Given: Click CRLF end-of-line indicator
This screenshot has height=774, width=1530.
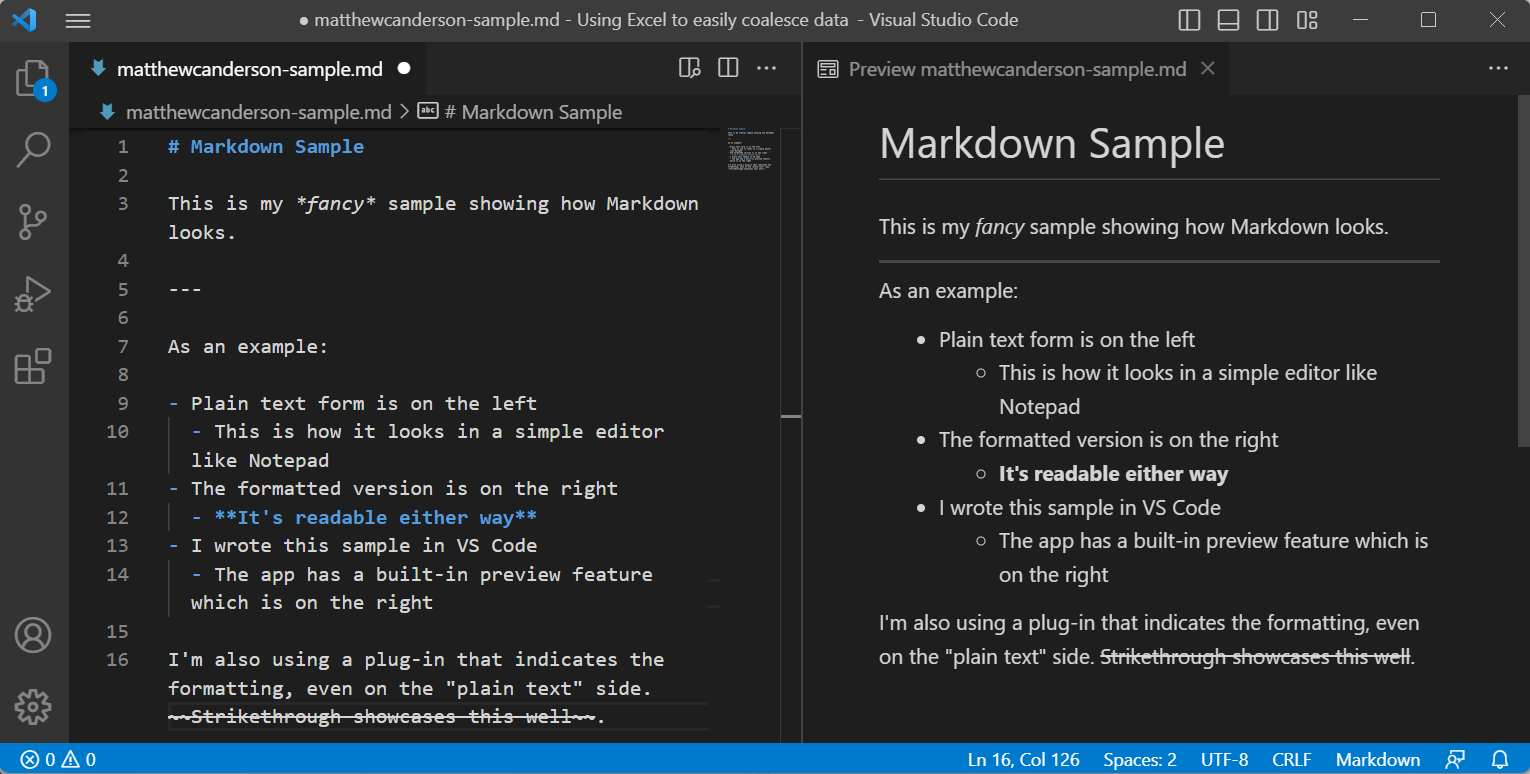Looking at the screenshot, I should tap(1292, 759).
